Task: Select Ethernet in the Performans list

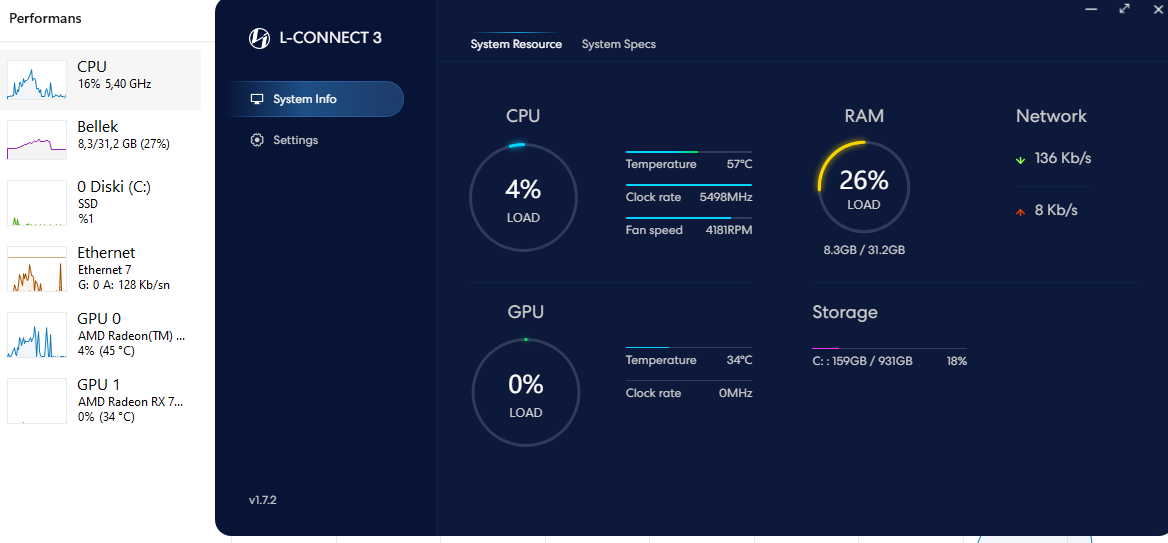Action: click(x=101, y=268)
